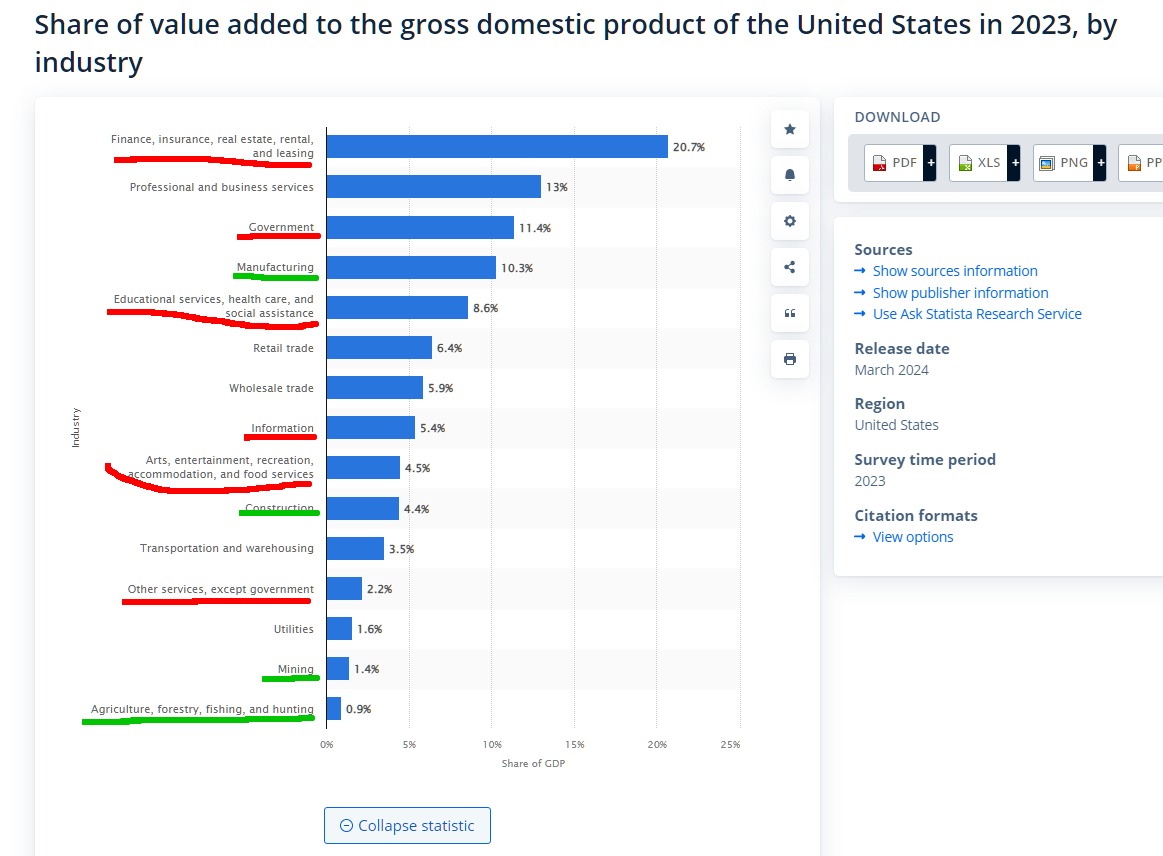1163x856 pixels.
Task: Click the star favorite icon
Action: click(790, 129)
